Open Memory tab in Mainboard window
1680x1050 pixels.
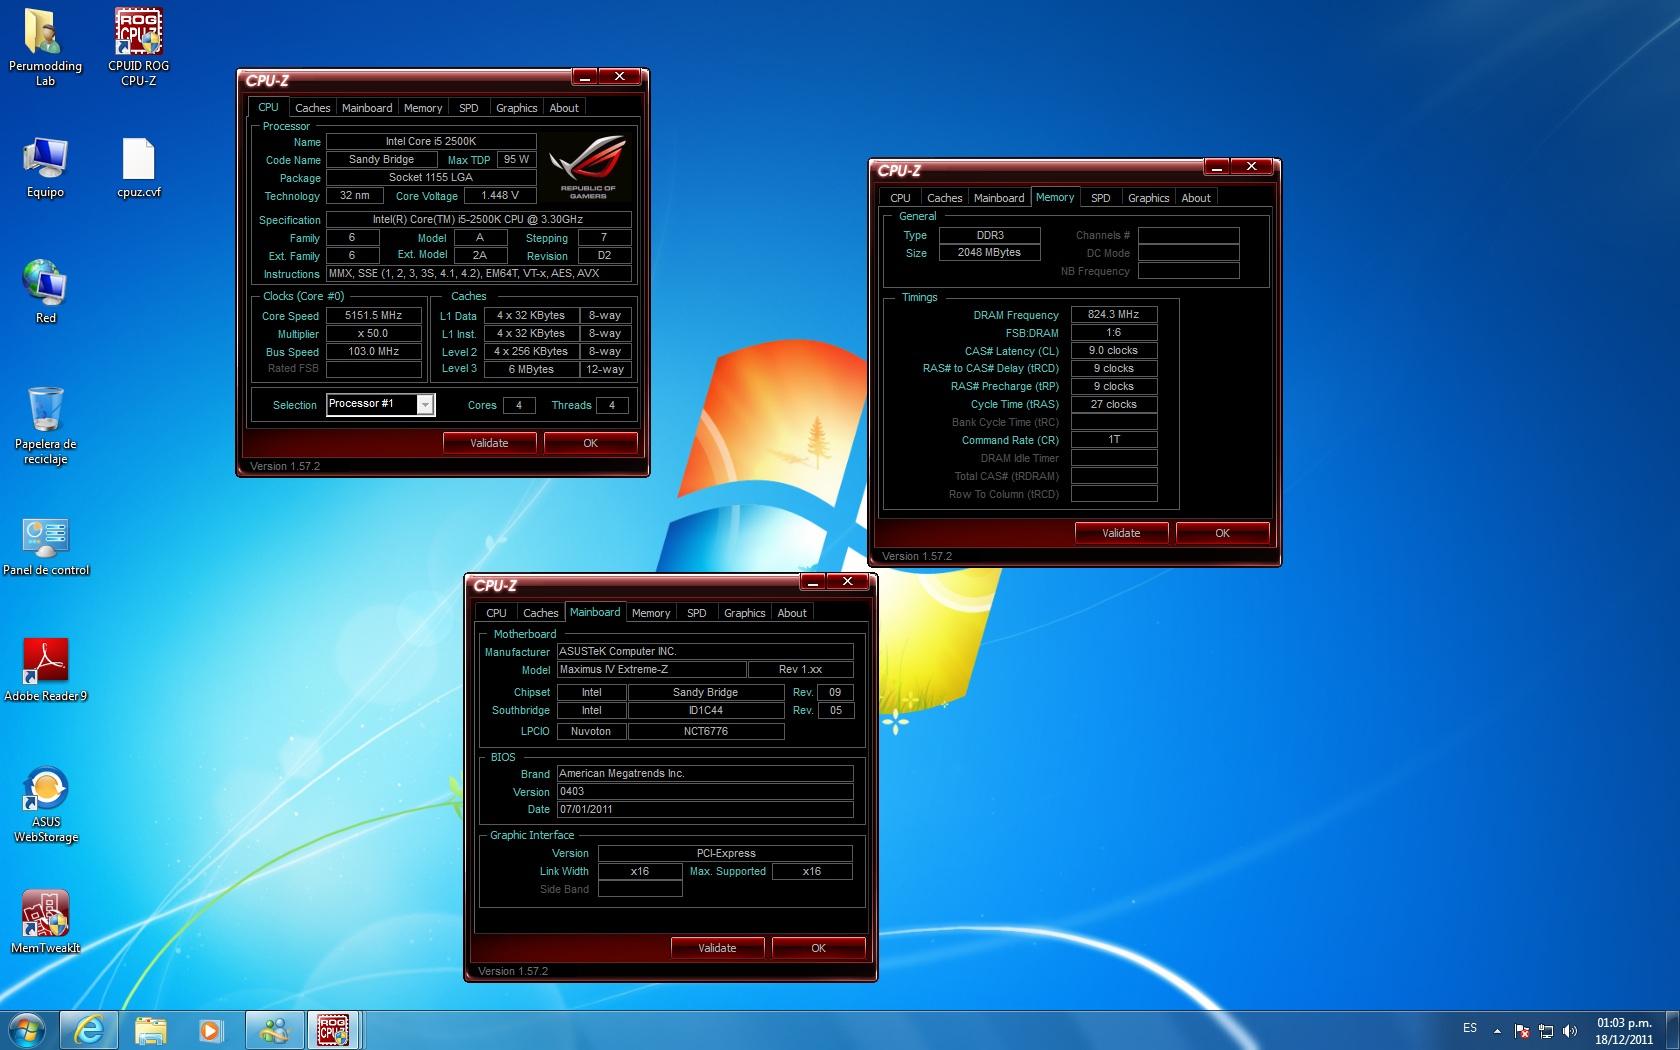tap(651, 613)
